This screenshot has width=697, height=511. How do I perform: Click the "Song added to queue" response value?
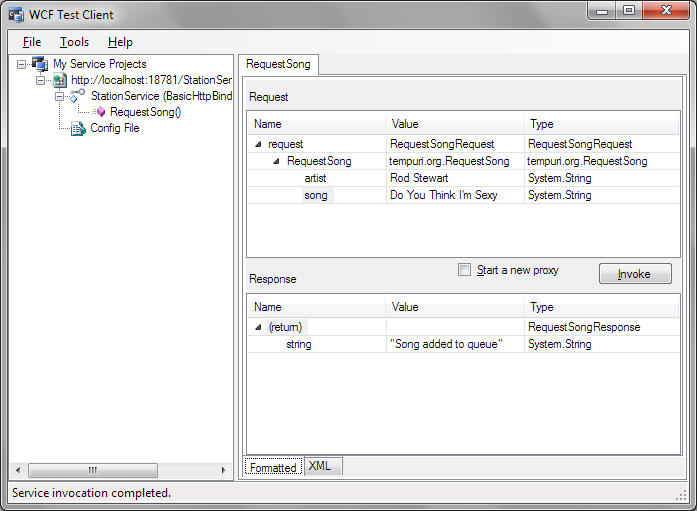[x=446, y=344]
